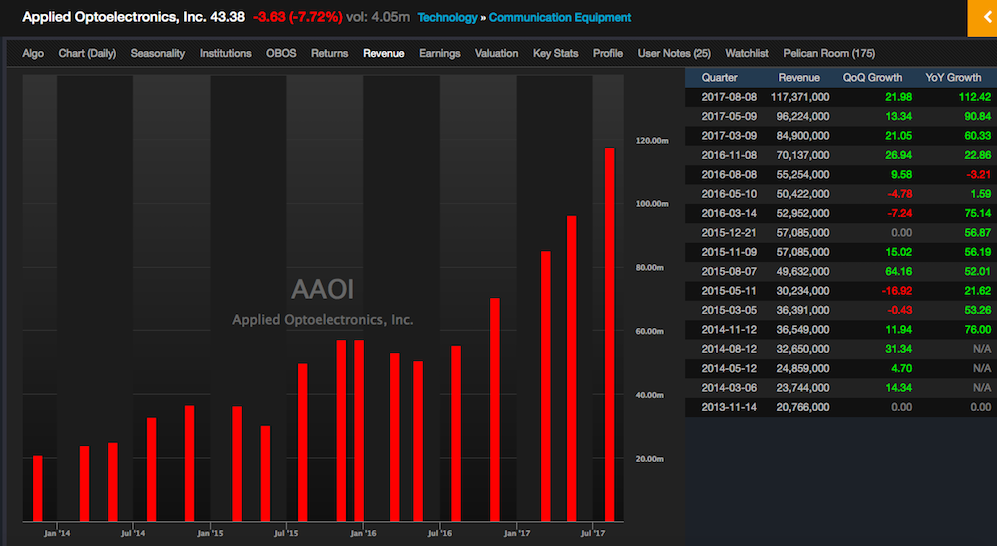Click QoQ growth value -4.78
Image resolution: width=997 pixels, height=546 pixels.
[x=900, y=194]
